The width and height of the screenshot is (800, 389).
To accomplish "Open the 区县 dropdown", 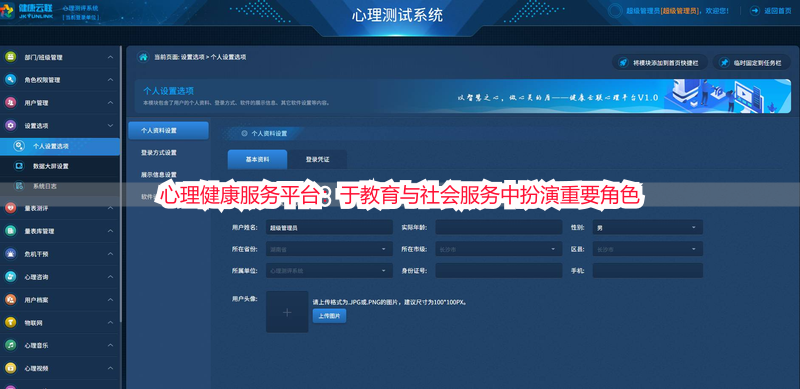I will tap(647, 249).
